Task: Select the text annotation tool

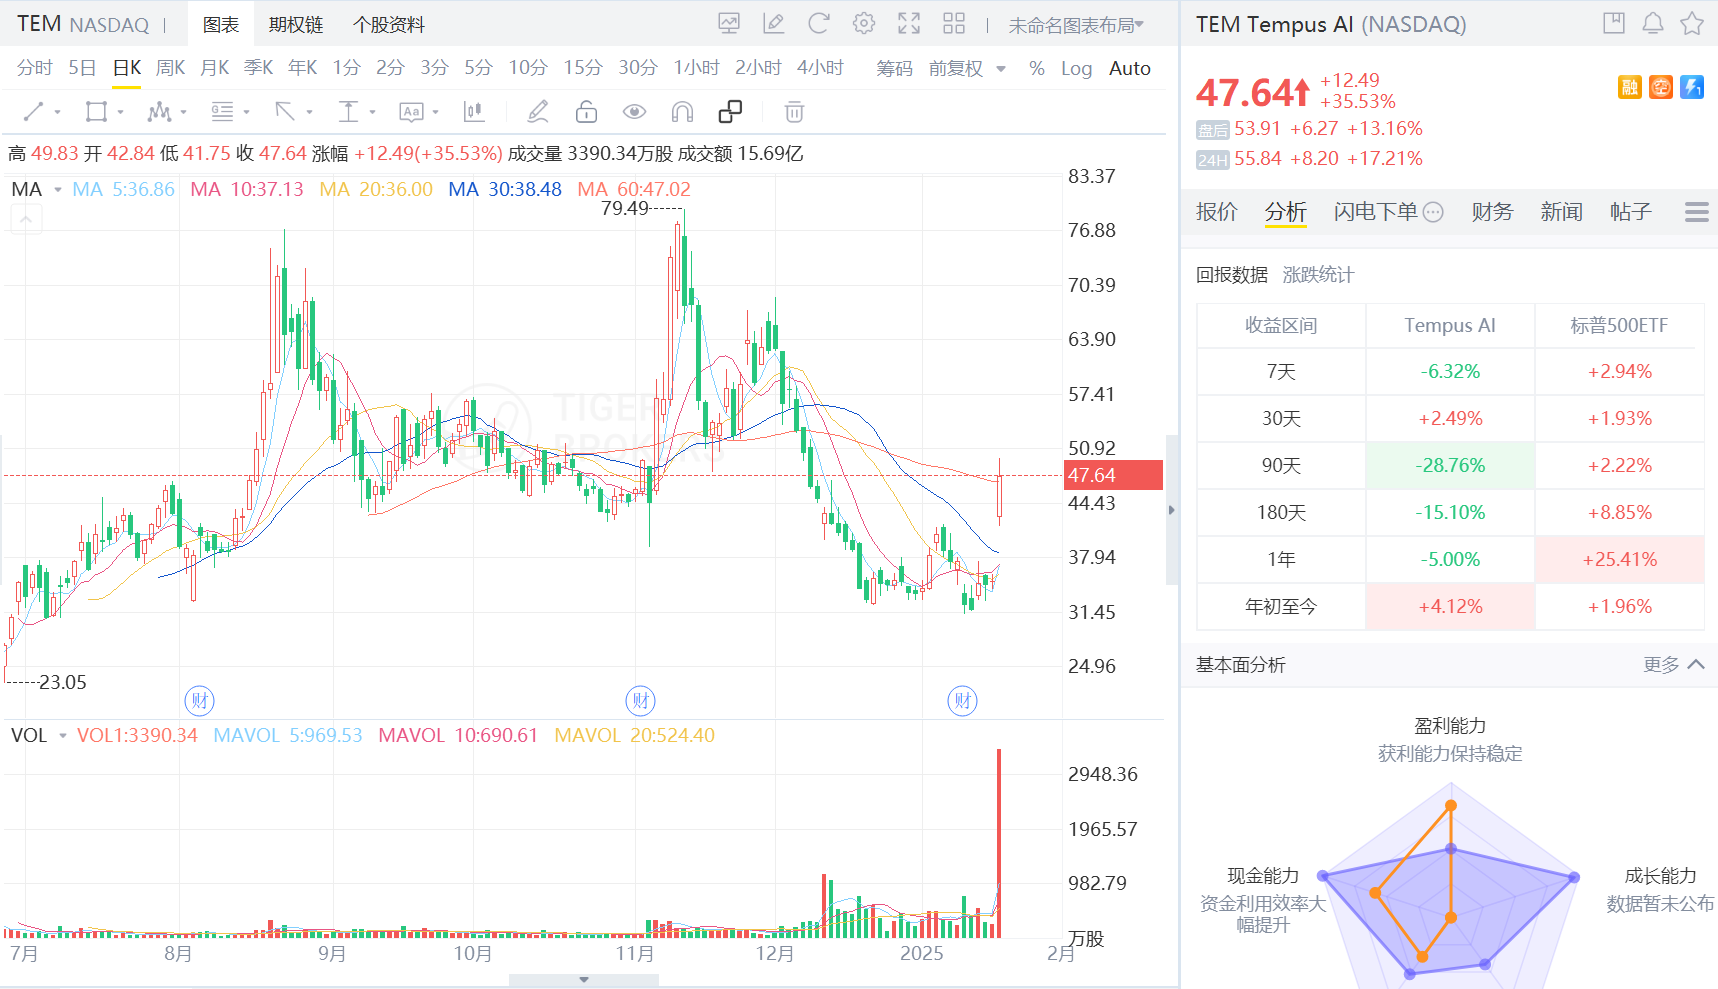Action: tap(411, 112)
